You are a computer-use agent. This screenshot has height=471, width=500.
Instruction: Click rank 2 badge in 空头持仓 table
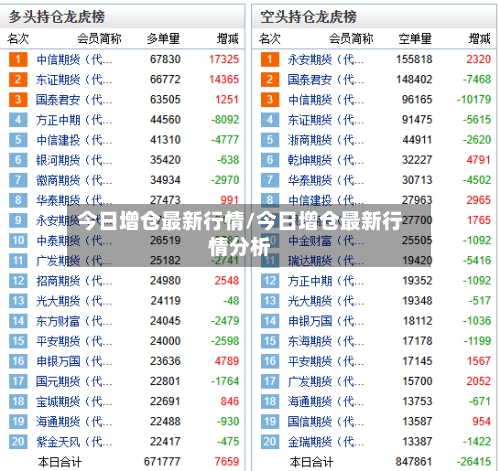click(270, 80)
